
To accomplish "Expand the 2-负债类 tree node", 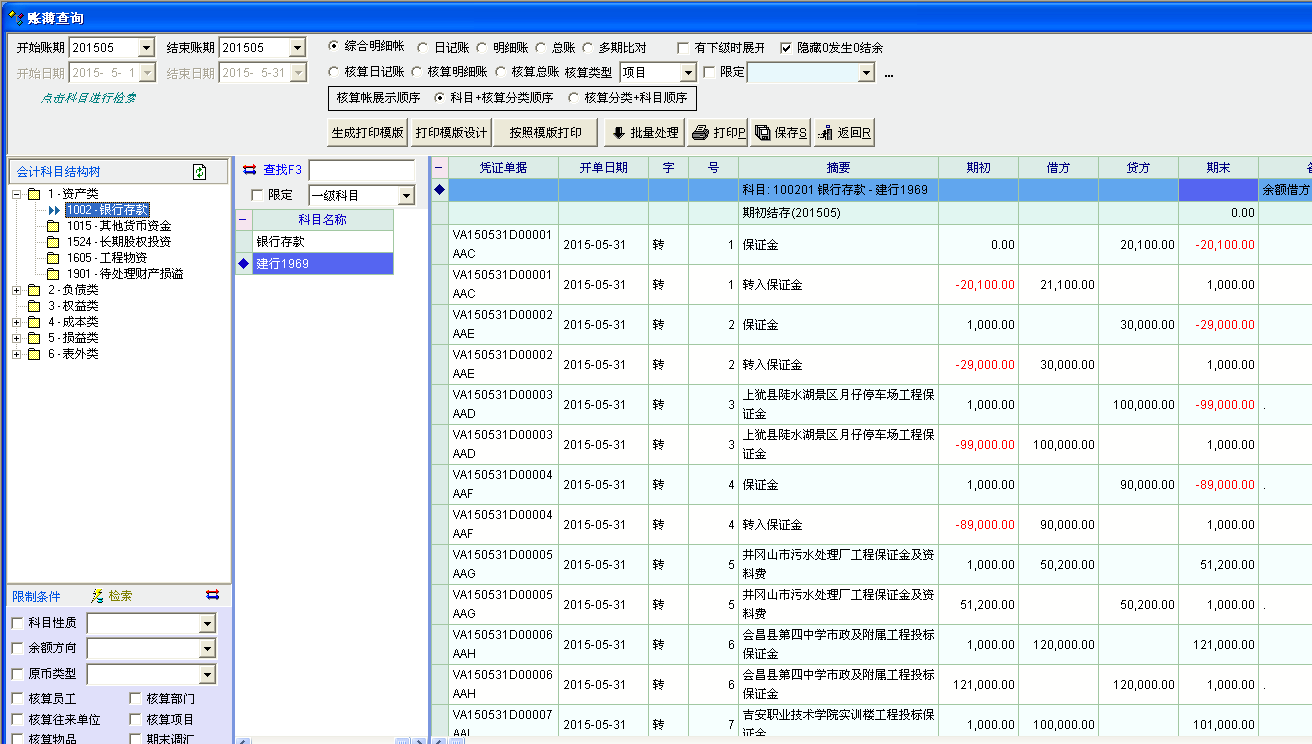I will [17, 290].
